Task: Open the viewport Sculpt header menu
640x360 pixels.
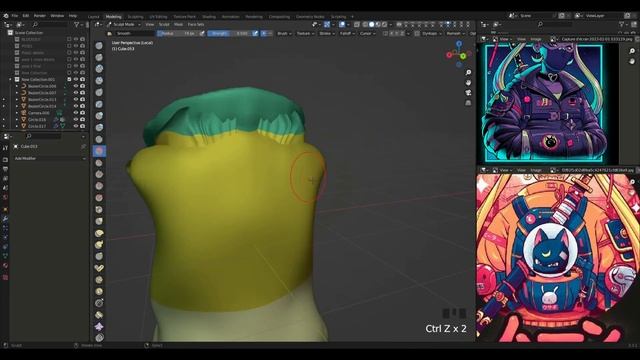Action: pyautogui.click(x=164, y=24)
